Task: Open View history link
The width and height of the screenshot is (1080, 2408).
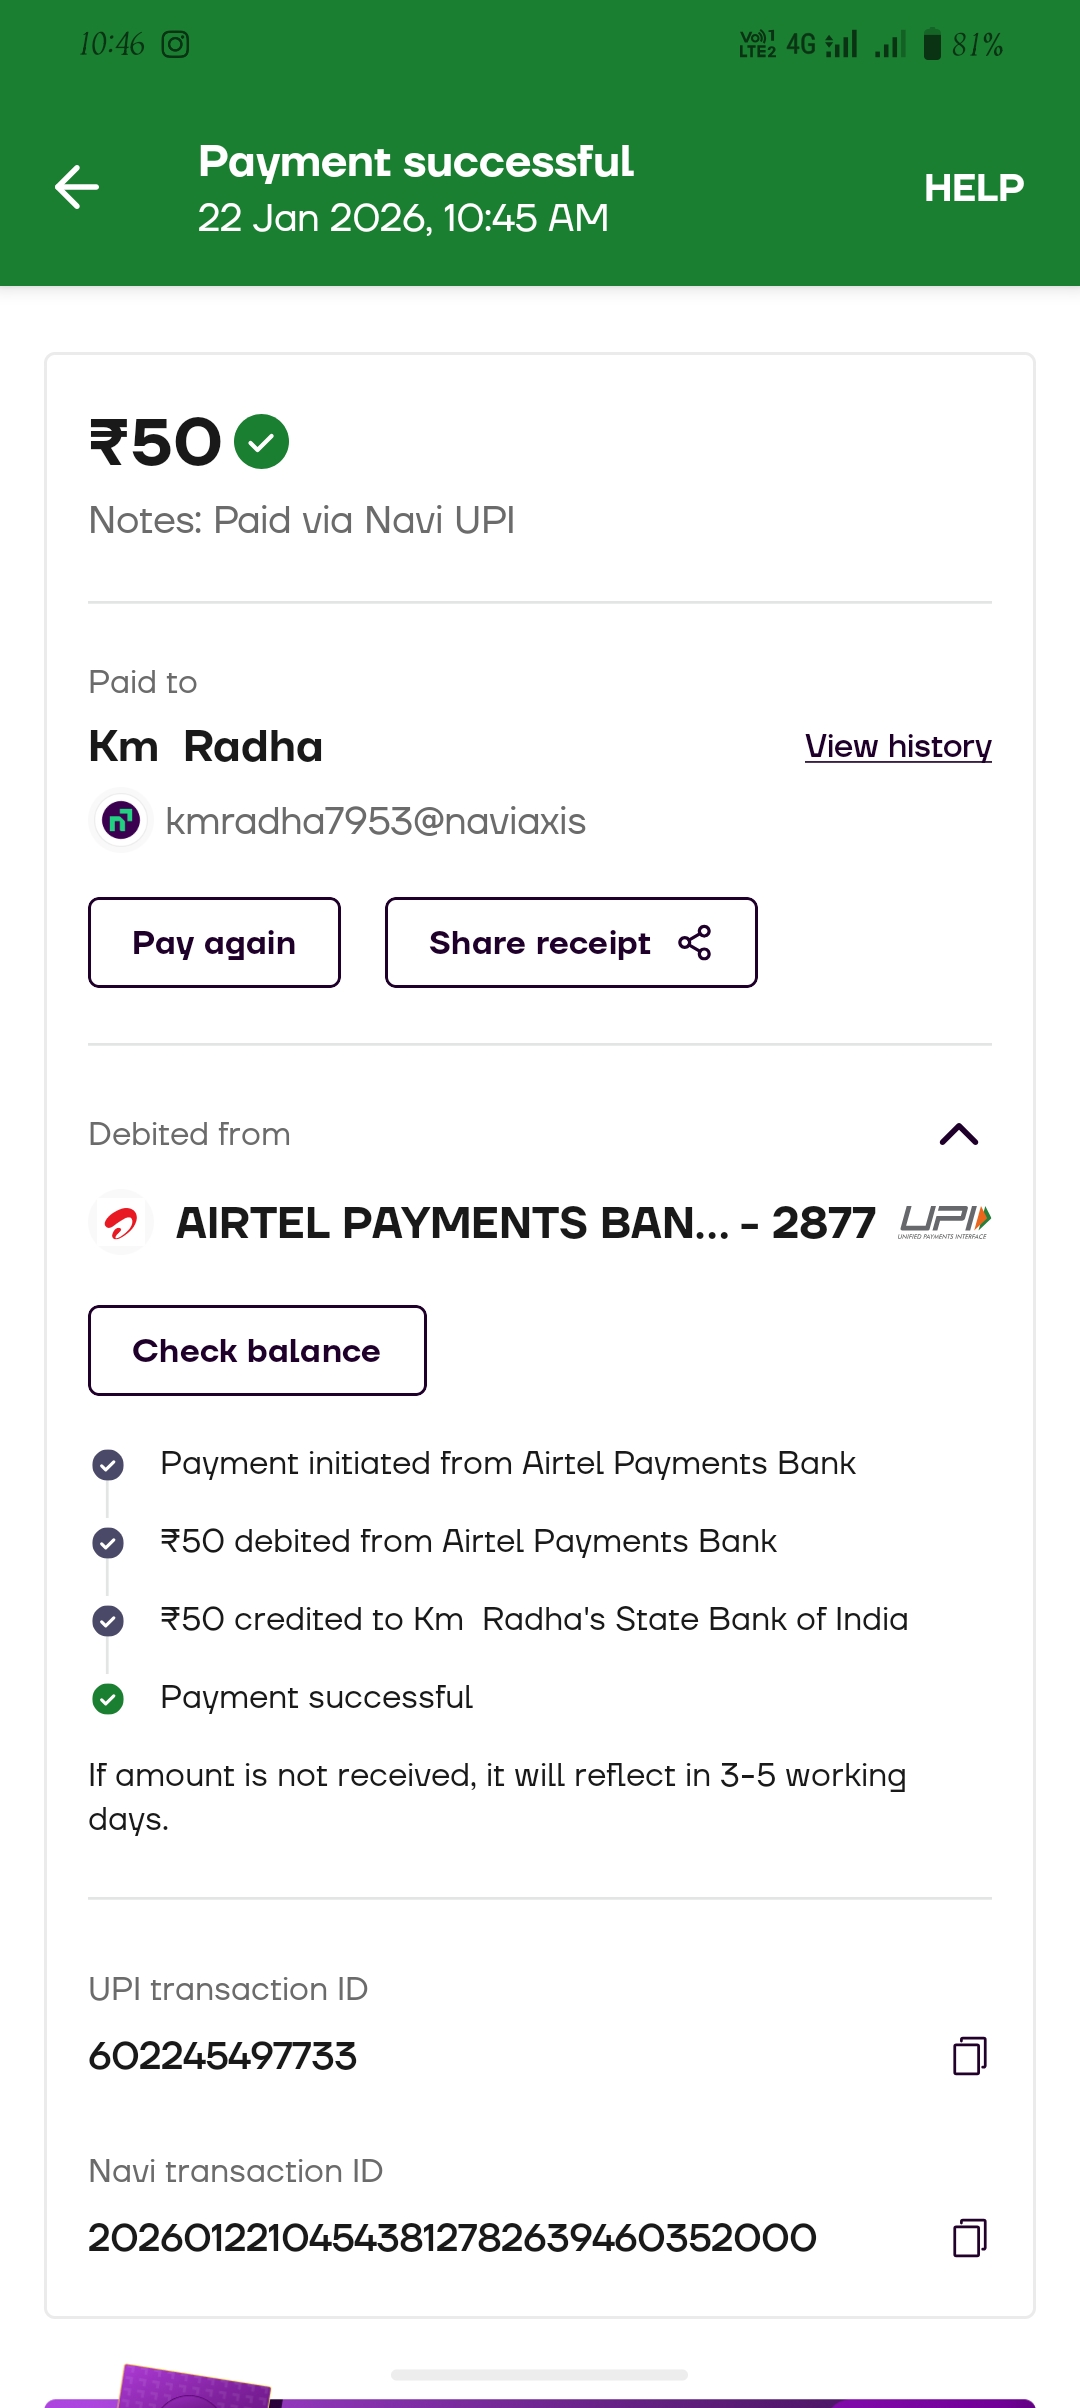Action: point(897,746)
